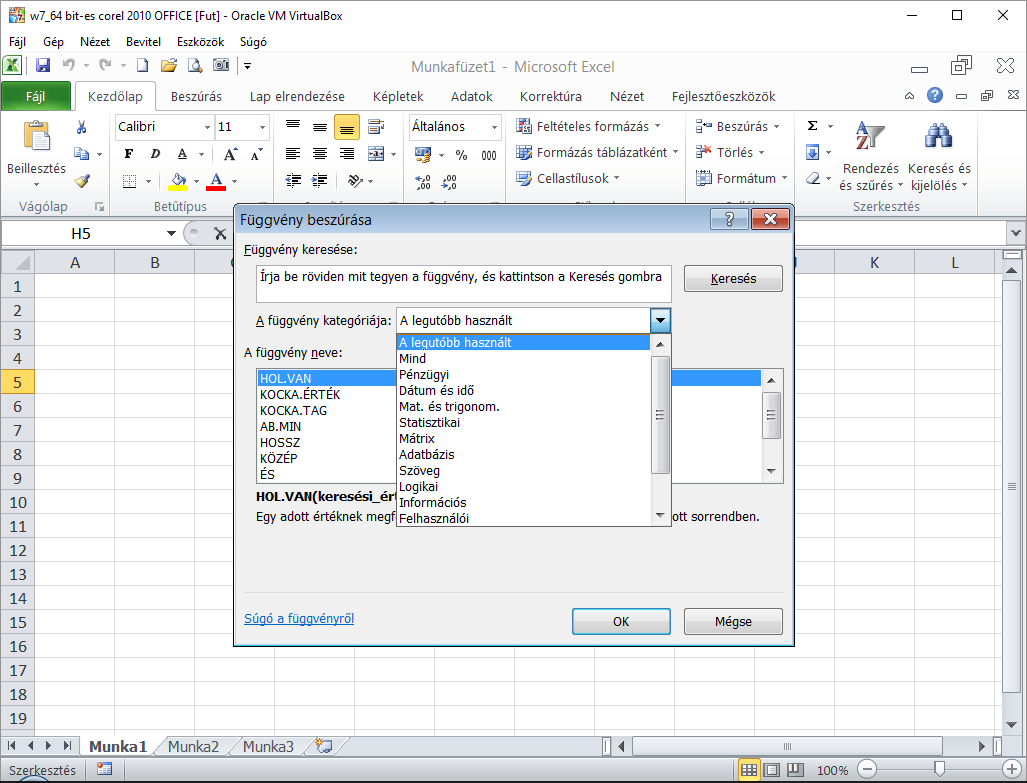
Task: Click the decrease decimal icon
Action: [449, 181]
